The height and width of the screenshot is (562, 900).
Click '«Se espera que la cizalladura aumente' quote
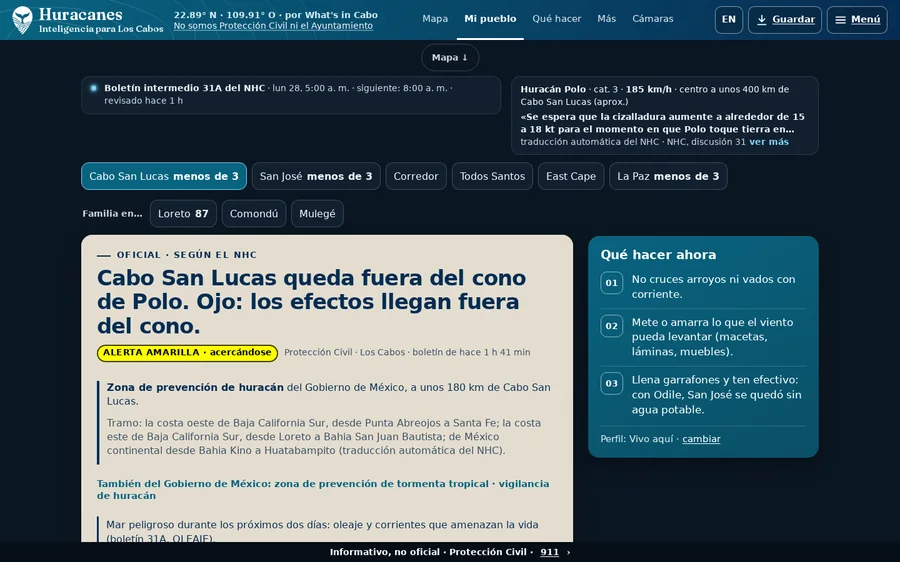click(x=662, y=123)
